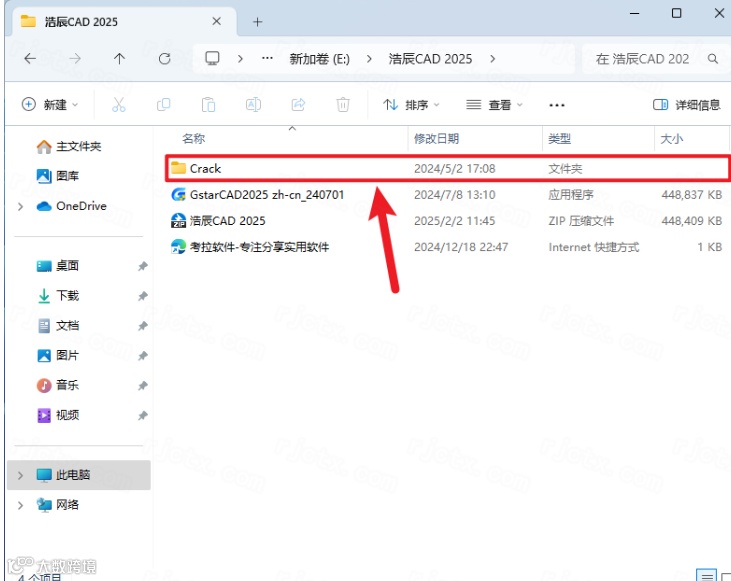Image resolution: width=731 pixels, height=581 pixels.
Task: Sort by 类型 column header
Action: click(559, 138)
